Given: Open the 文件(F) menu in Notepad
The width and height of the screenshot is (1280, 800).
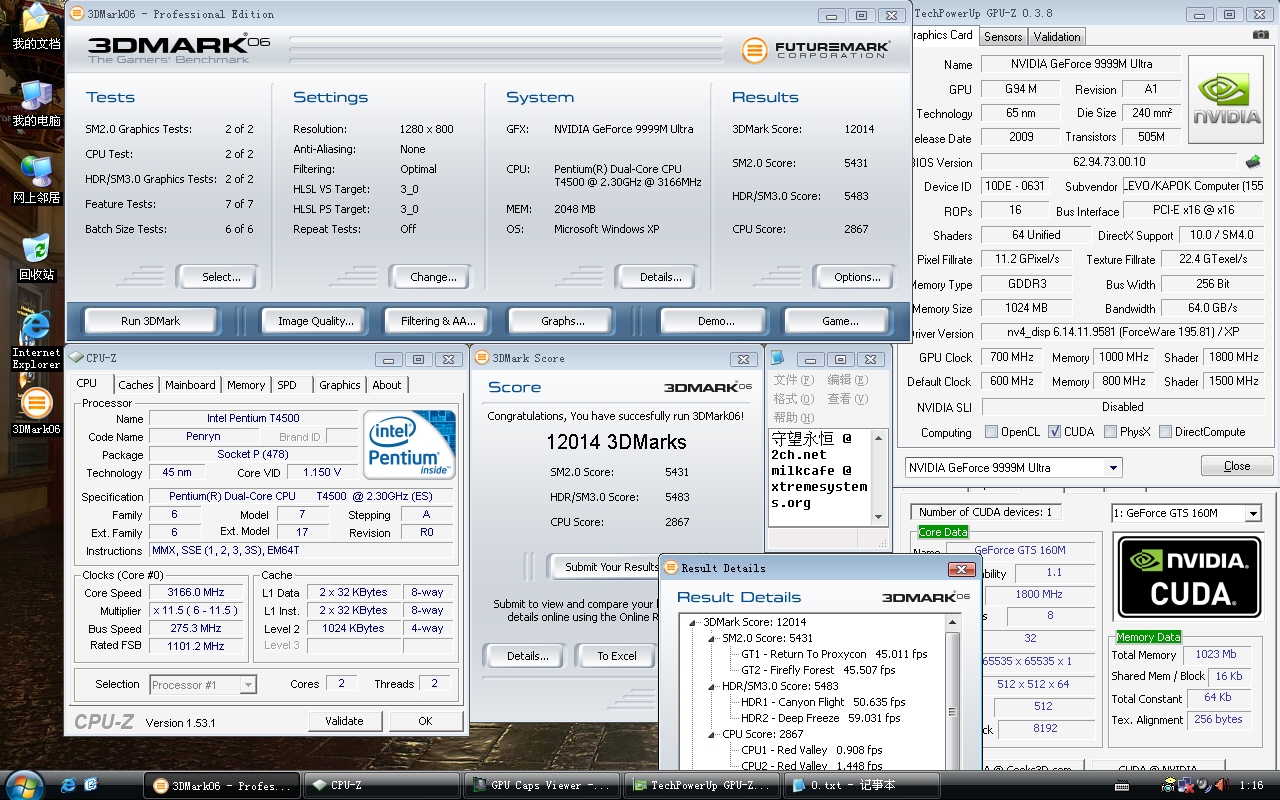Looking at the screenshot, I should pyautogui.click(x=793, y=380).
